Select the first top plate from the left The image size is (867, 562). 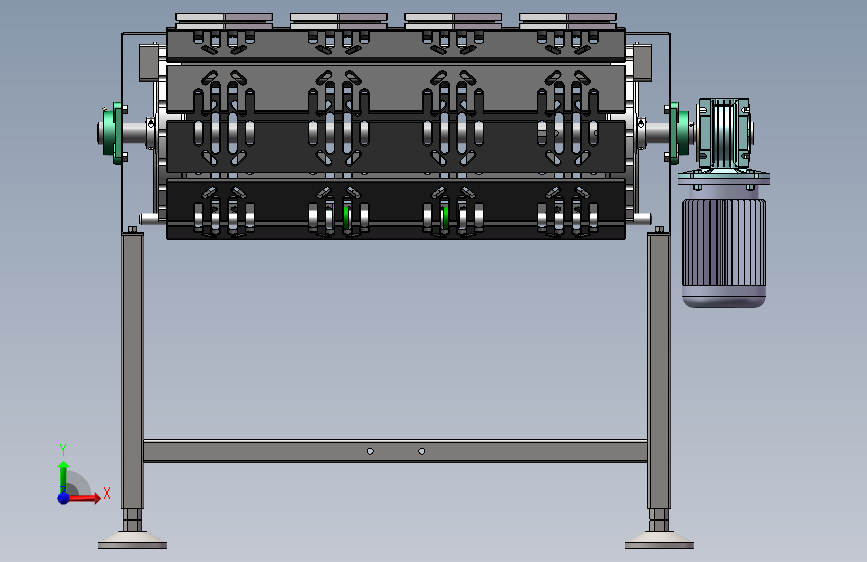coord(224,21)
